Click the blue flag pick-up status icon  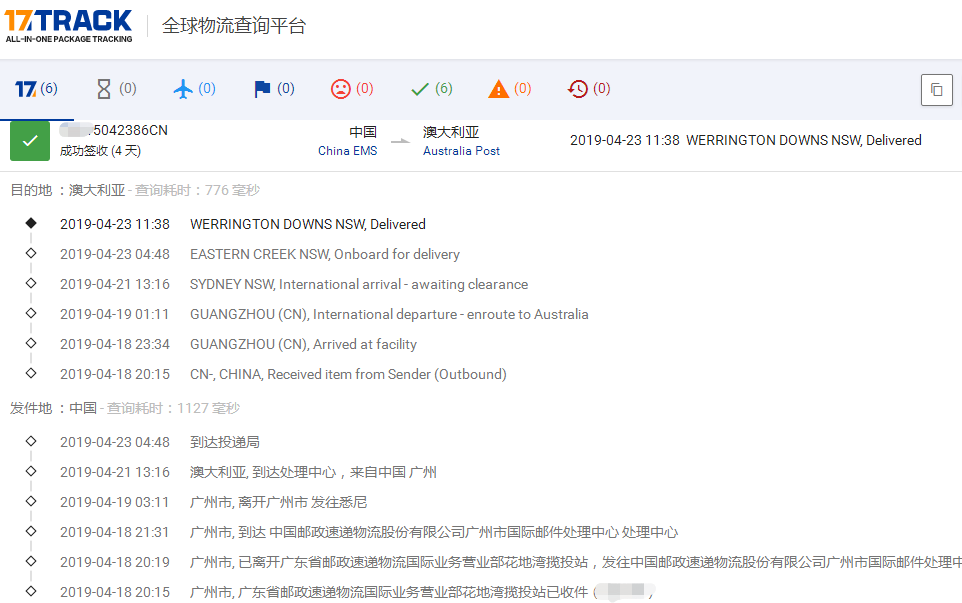(x=271, y=88)
